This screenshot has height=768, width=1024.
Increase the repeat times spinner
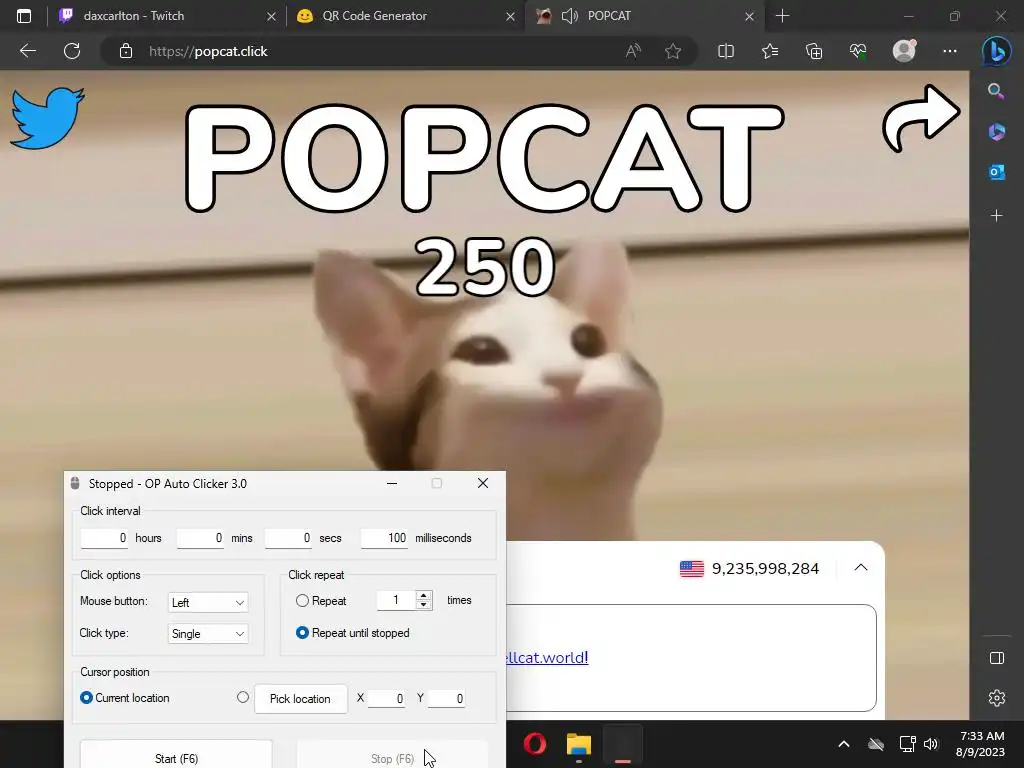(x=424, y=595)
